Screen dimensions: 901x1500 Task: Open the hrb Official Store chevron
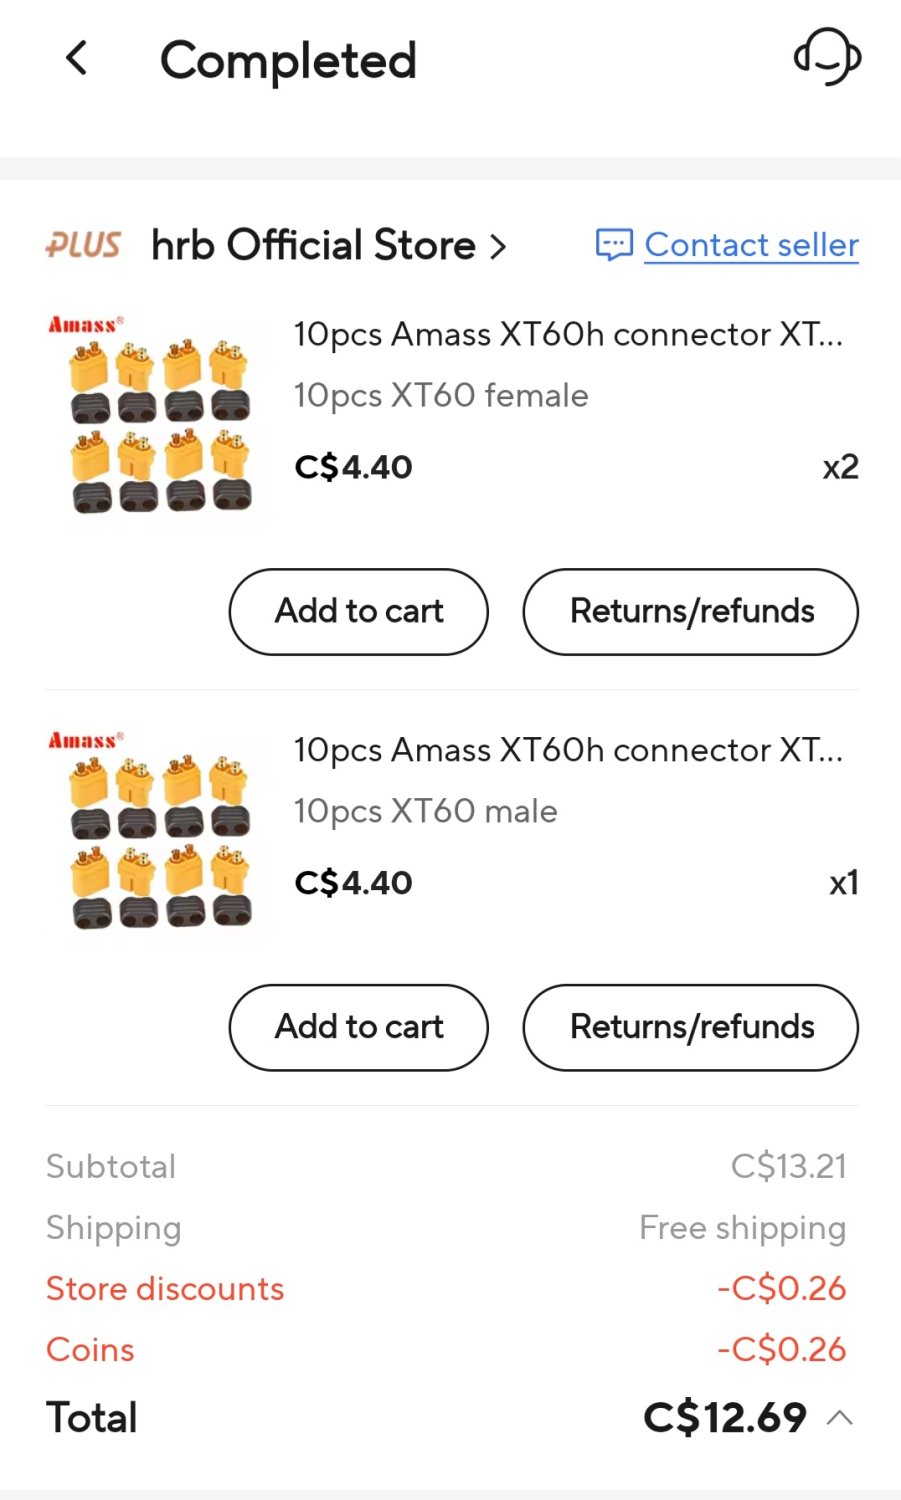click(x=498, y=246)
